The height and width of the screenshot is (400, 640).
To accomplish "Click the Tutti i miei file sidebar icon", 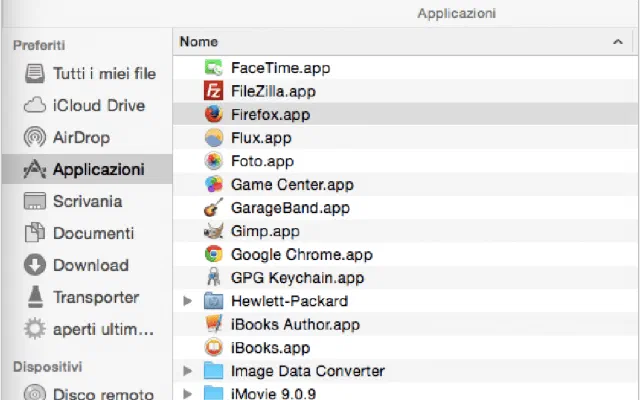I will [x=35, y=74].
